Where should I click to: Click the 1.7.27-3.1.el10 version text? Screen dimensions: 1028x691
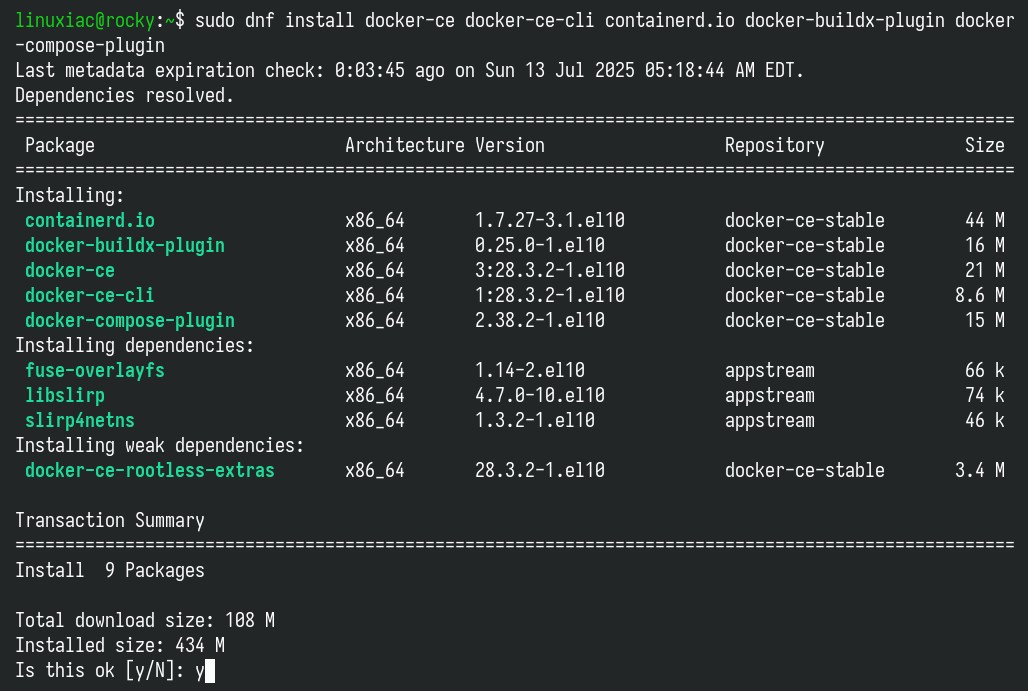tap(550, 220)
